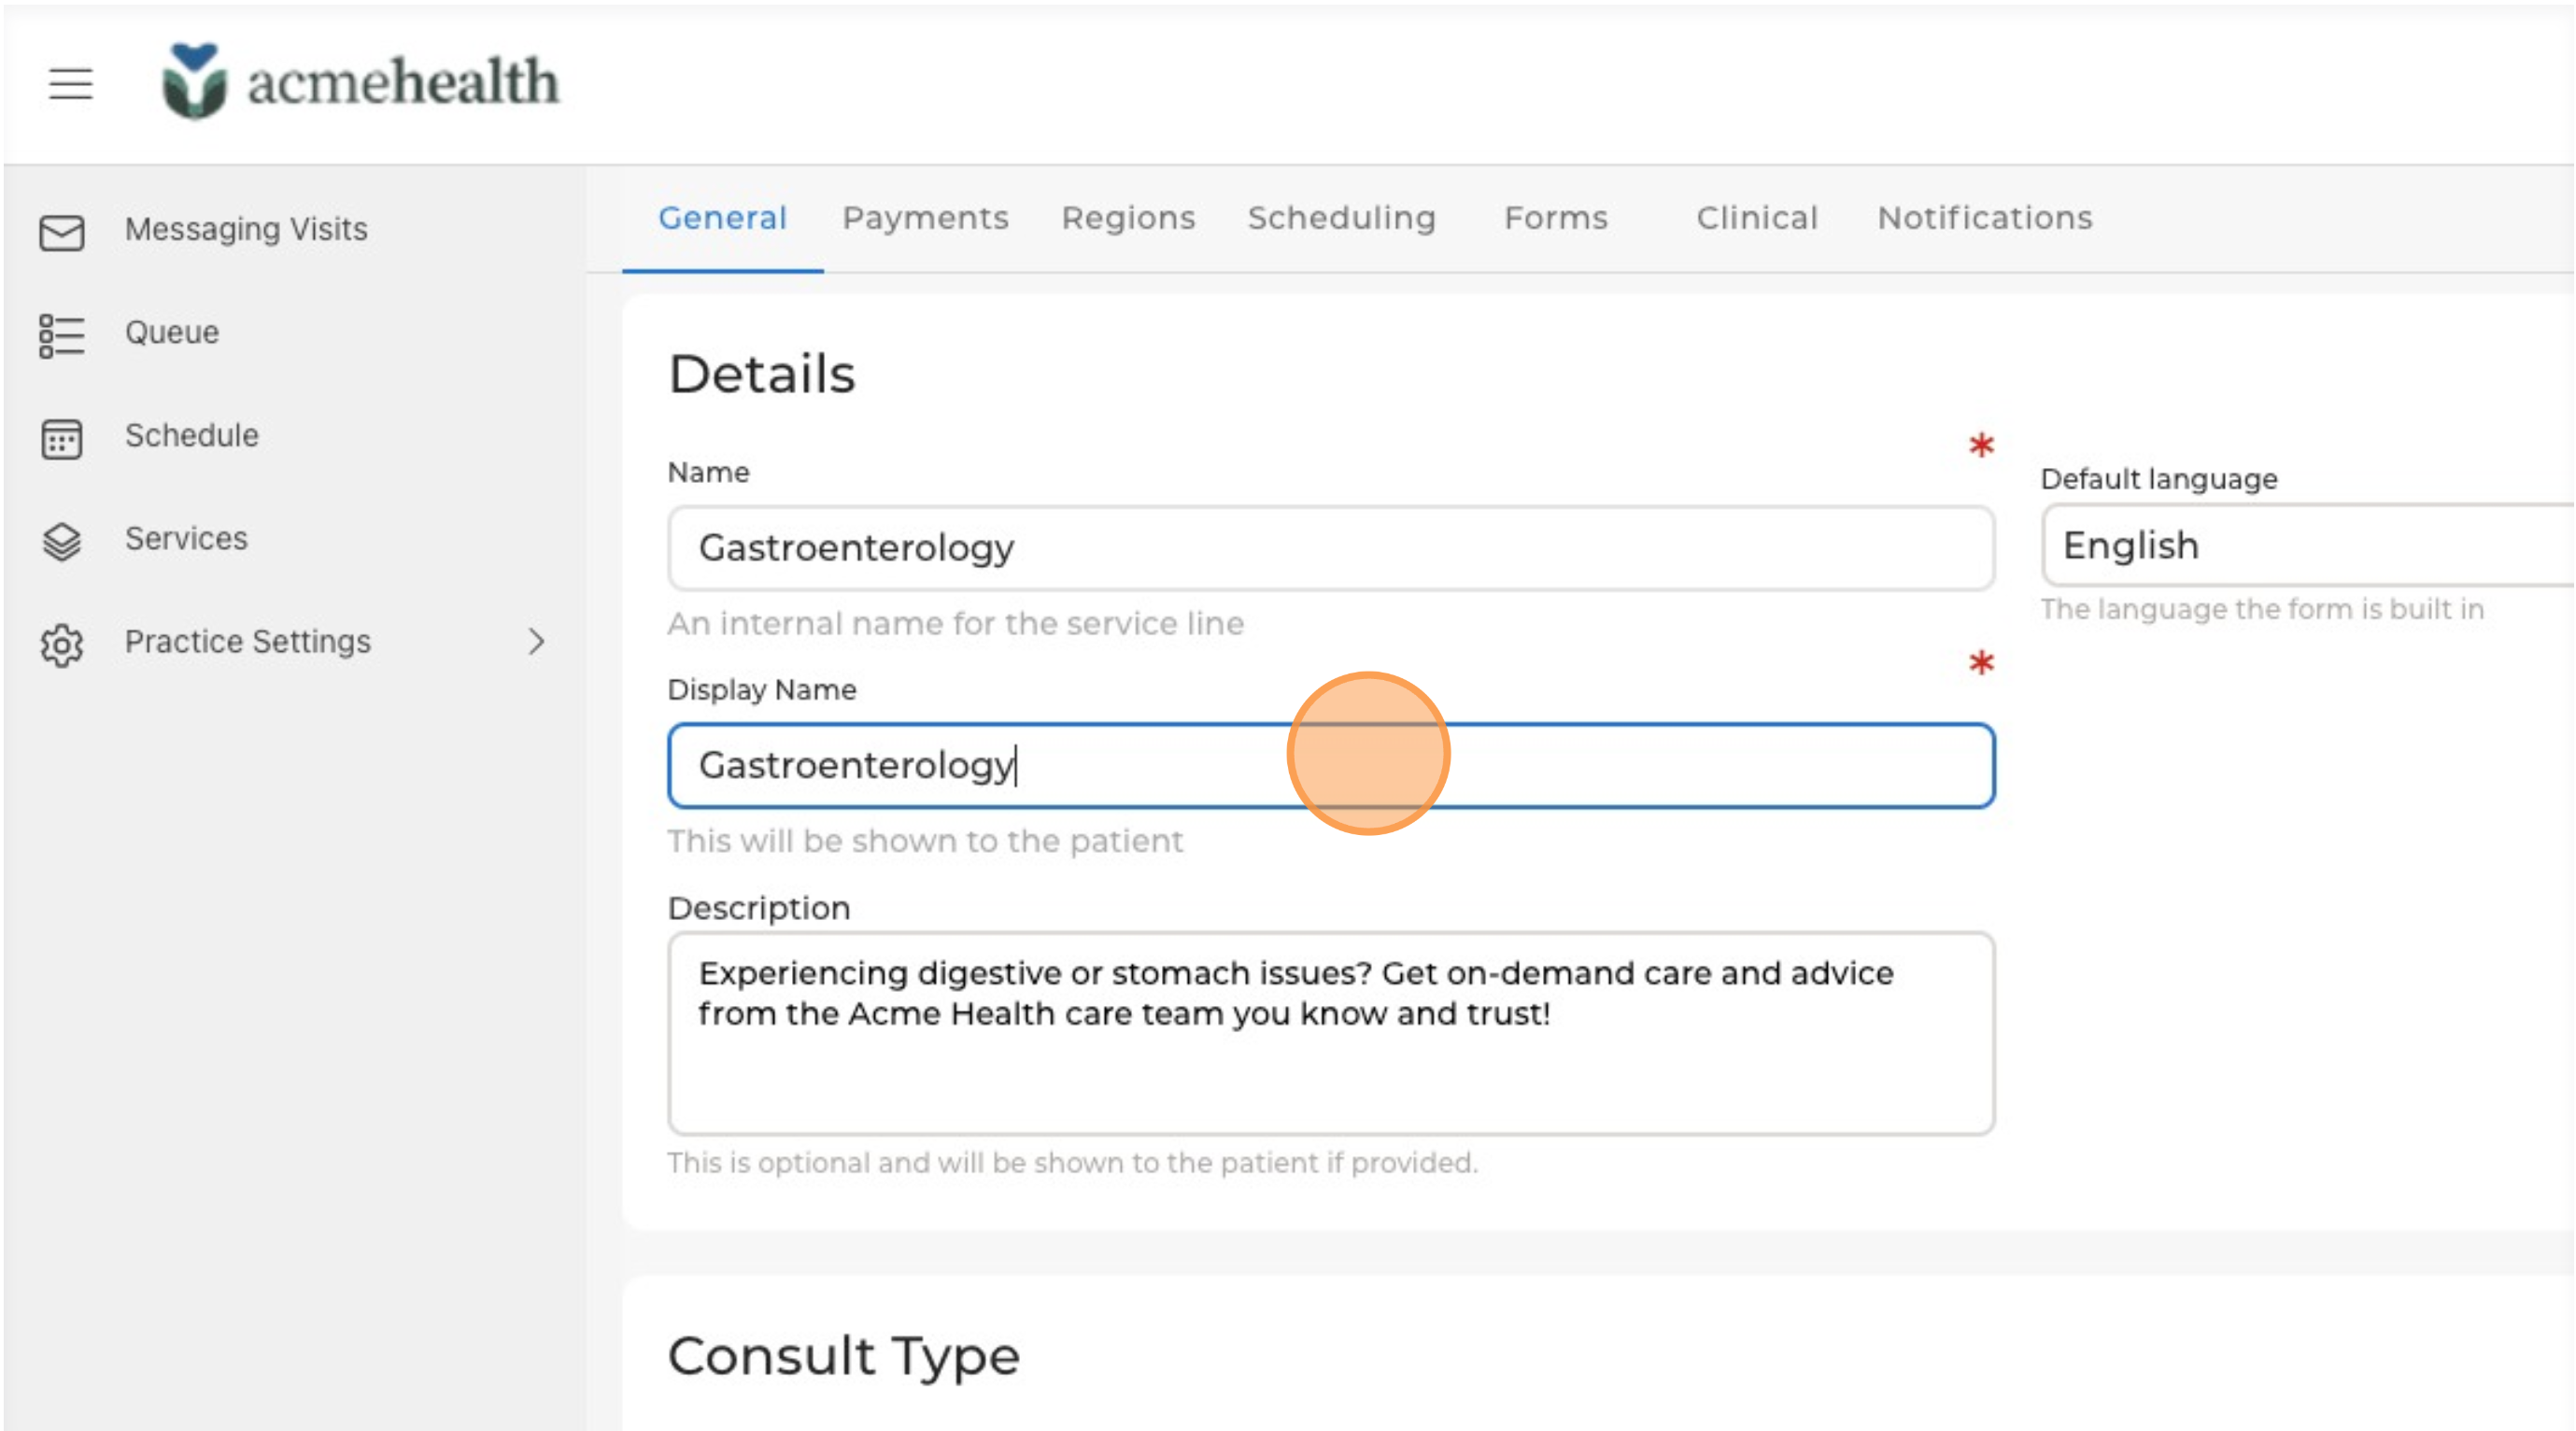Switch to the Notifications tab
The image size is (2576, 1431).
[x=1985, y=218]
